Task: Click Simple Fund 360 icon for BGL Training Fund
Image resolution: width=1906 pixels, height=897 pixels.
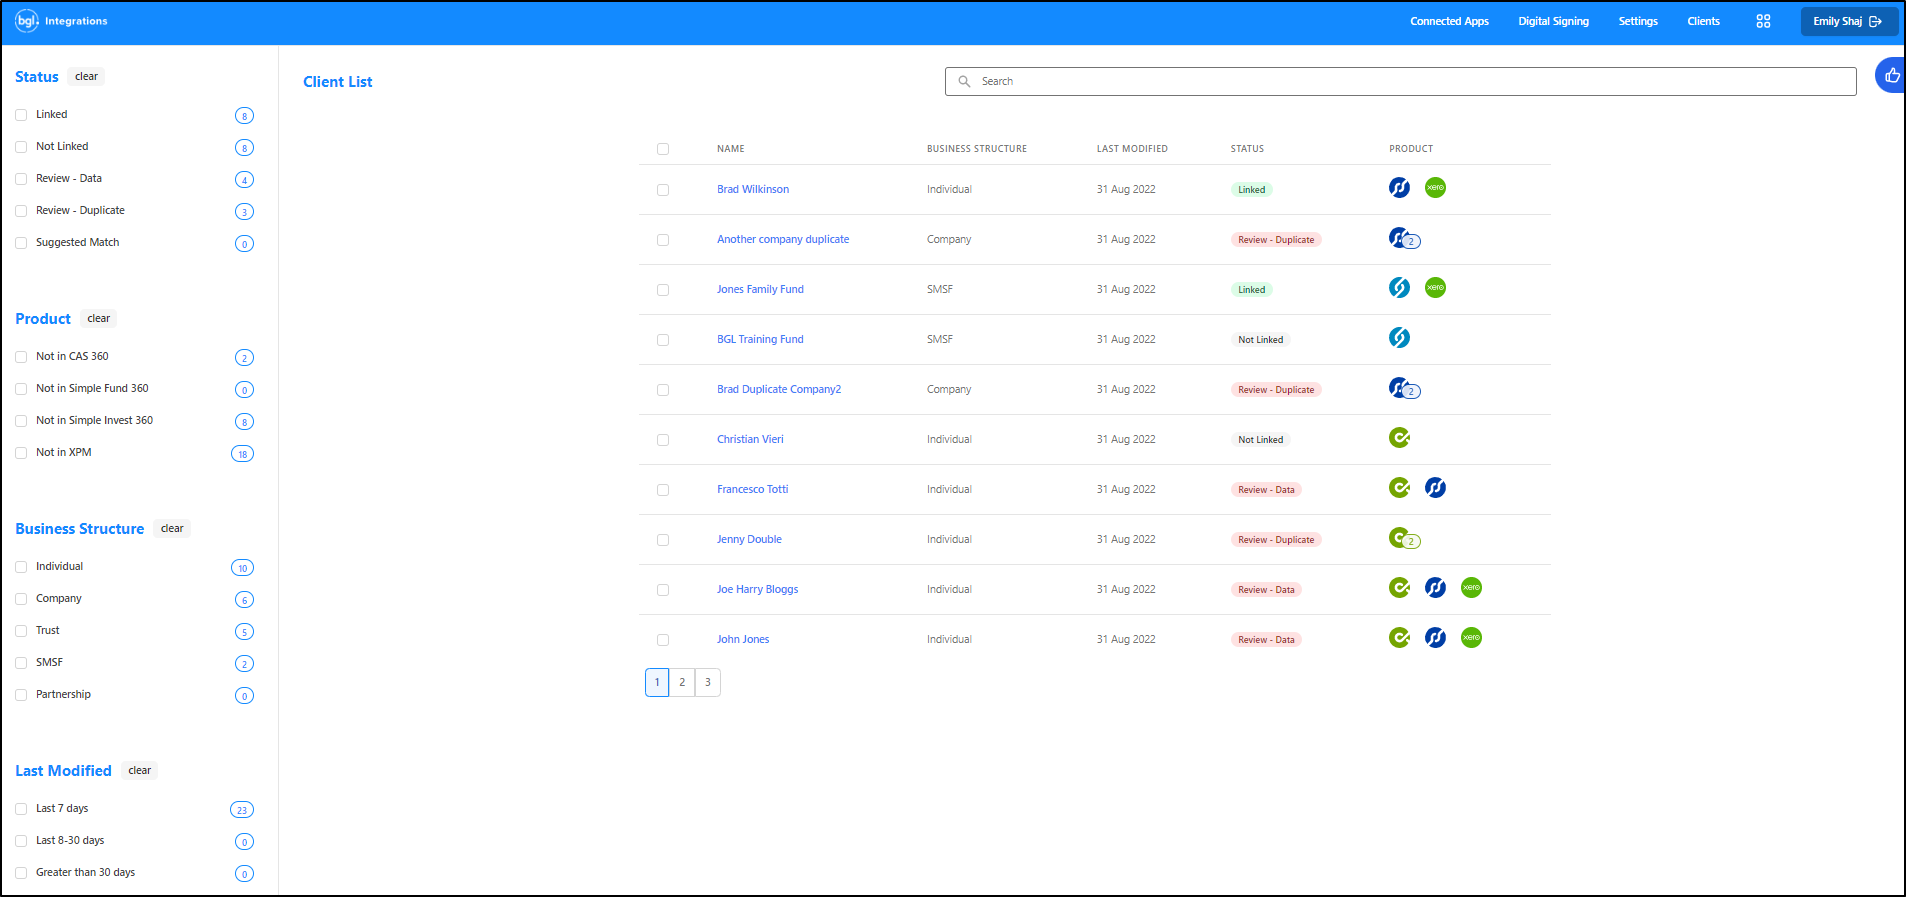Action: point(1399,338)
